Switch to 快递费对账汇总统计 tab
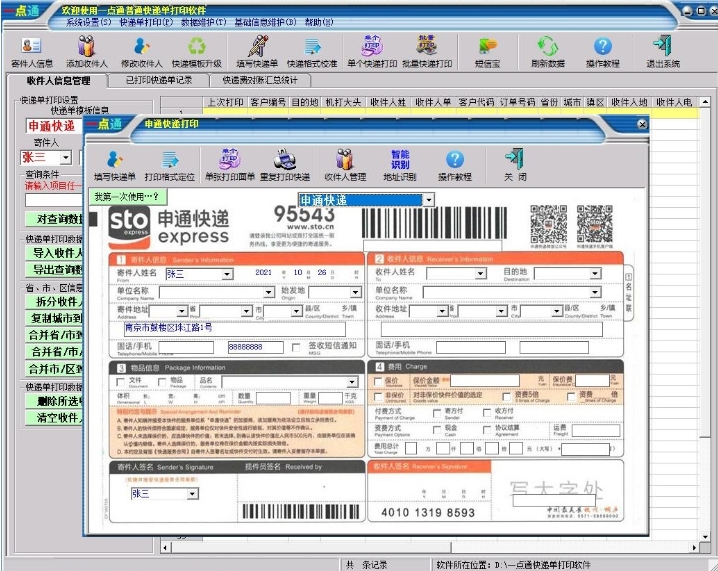Screen dimensions: 718x571 pyautogui.click(x=260, y=80)
